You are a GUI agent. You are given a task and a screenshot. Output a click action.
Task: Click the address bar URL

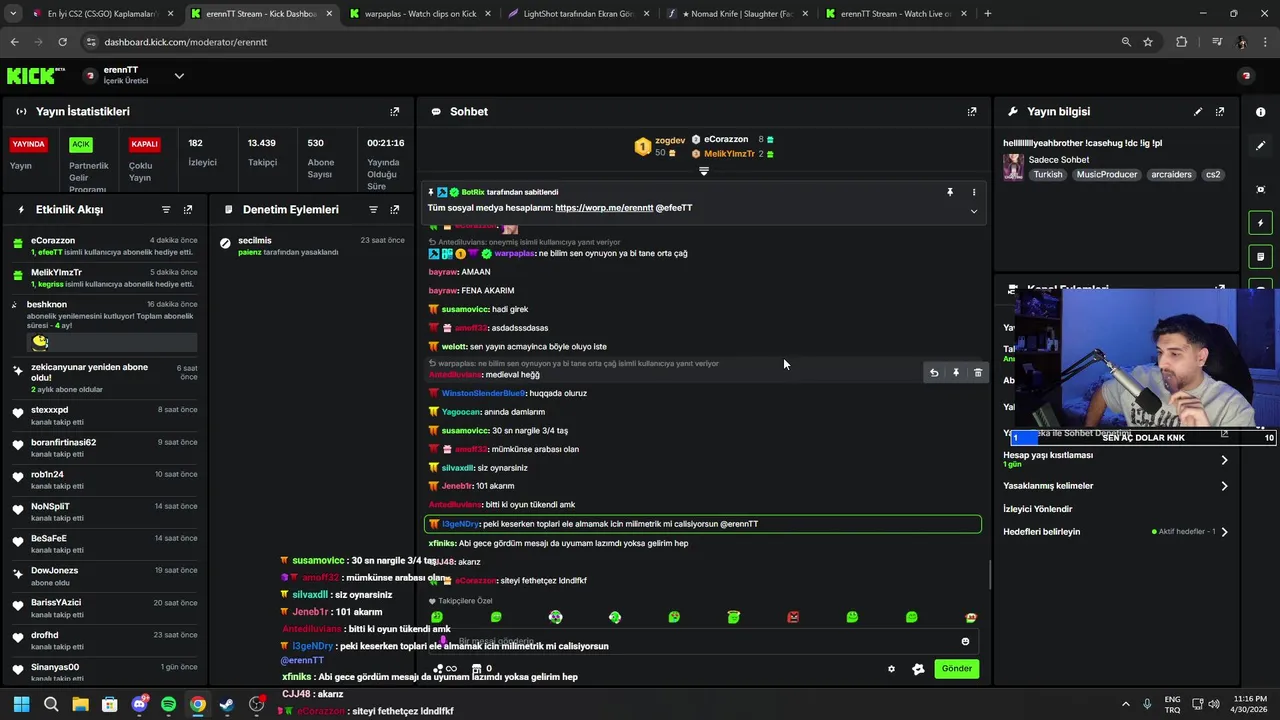pyautogui.click(x=186, y=42)
